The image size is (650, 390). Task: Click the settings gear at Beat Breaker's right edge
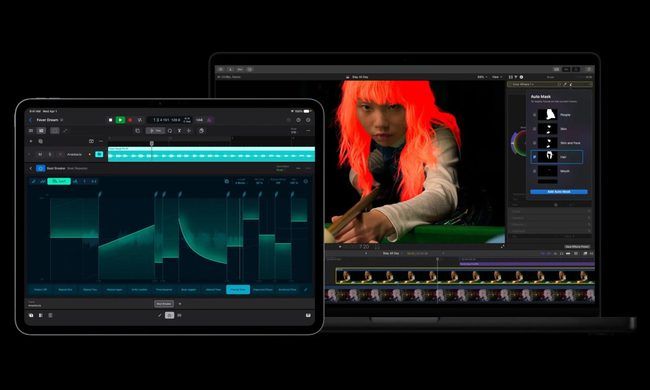tap(306, 181)
